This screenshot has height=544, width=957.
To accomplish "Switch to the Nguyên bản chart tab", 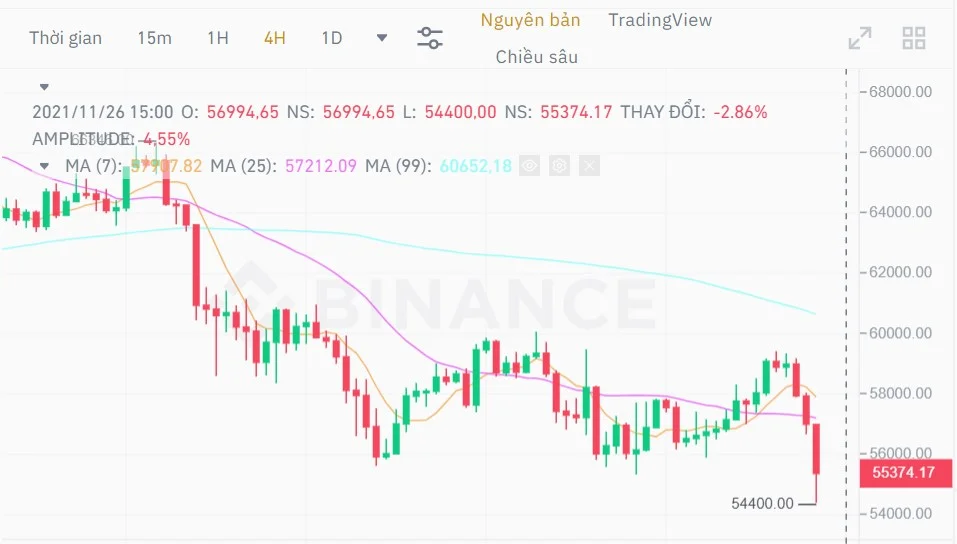I will (x=530, y=20).
